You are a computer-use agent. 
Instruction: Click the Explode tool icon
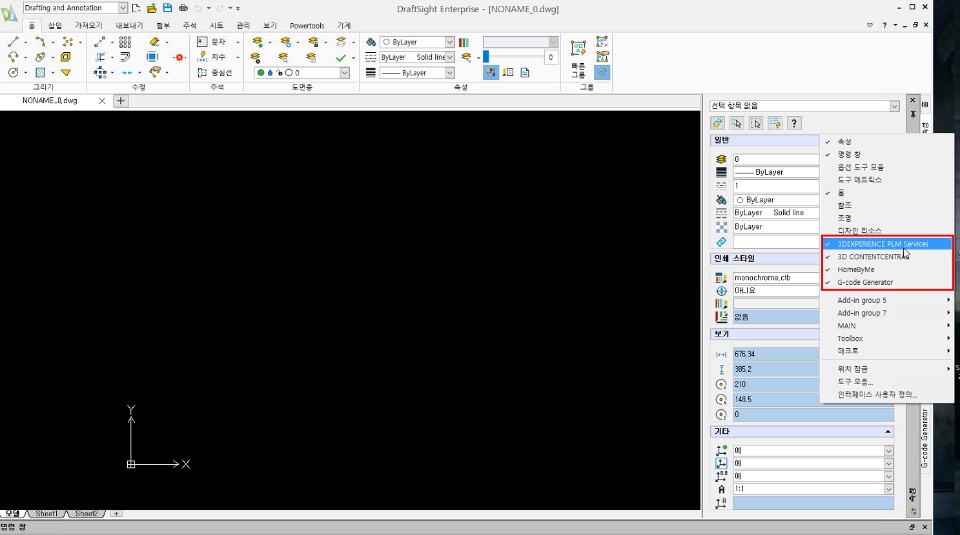pos(179,58)
